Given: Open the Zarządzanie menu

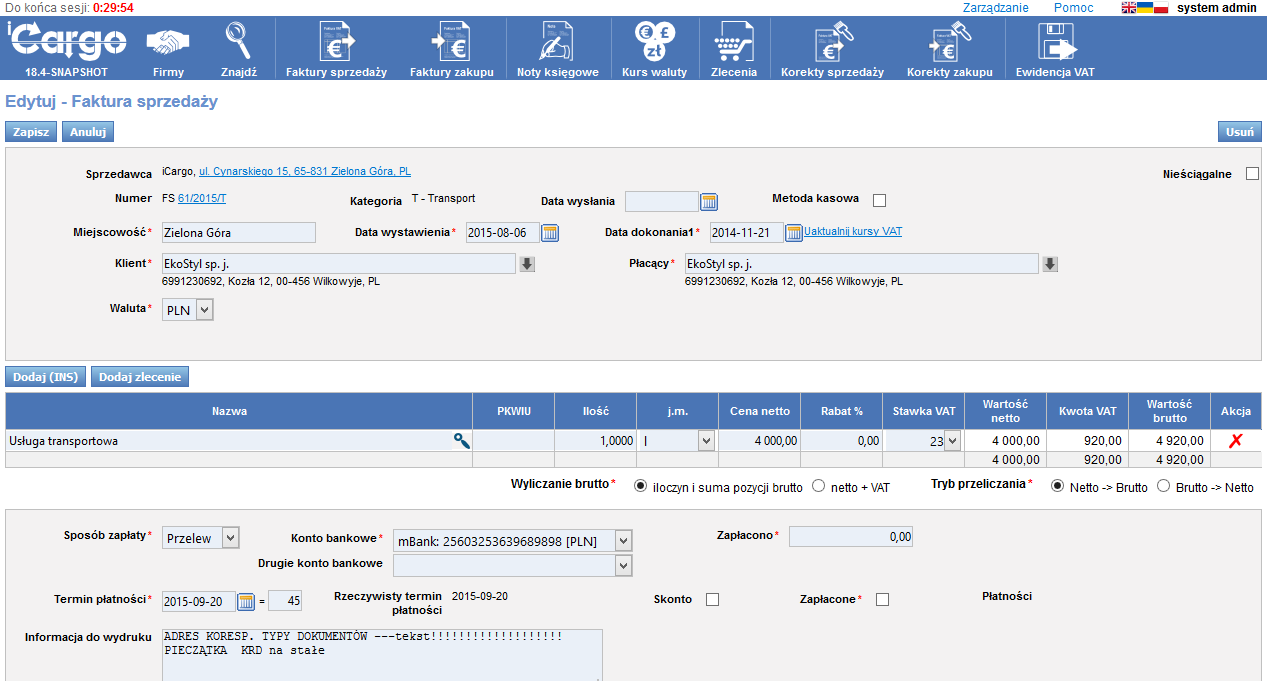Looking at the screenshot, I should tap(995, 8).
